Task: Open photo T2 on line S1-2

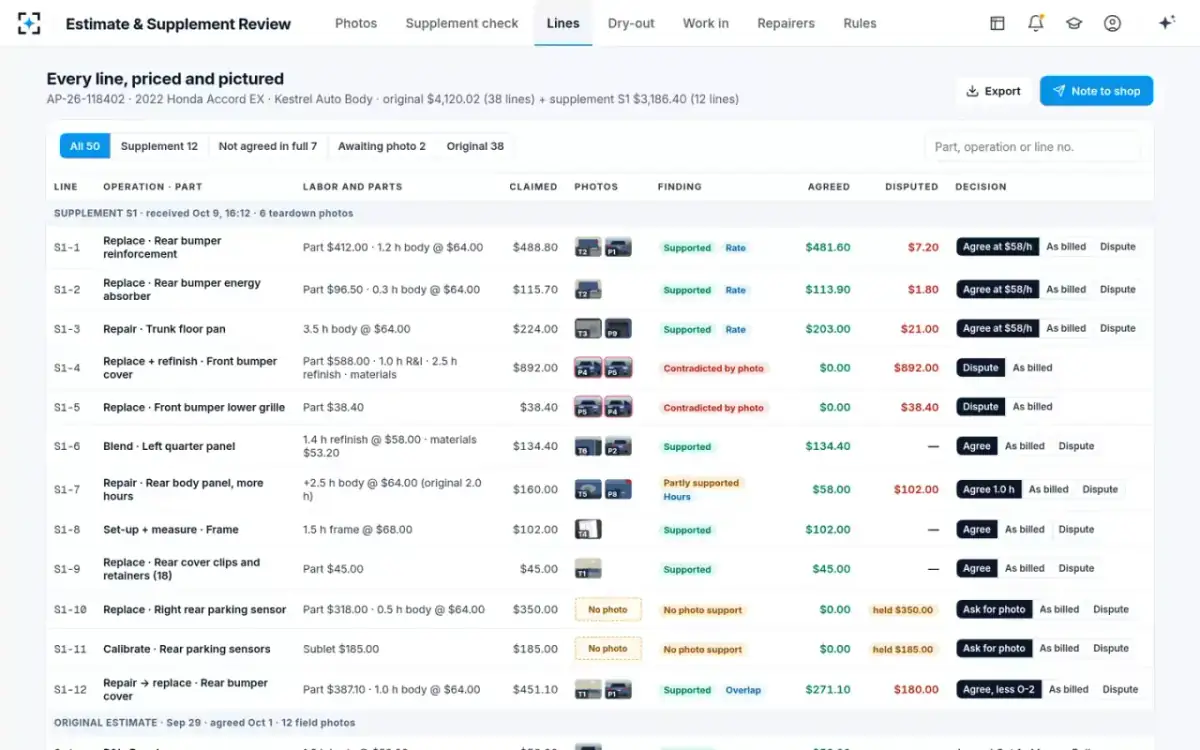Action: [x=588, y=289]
